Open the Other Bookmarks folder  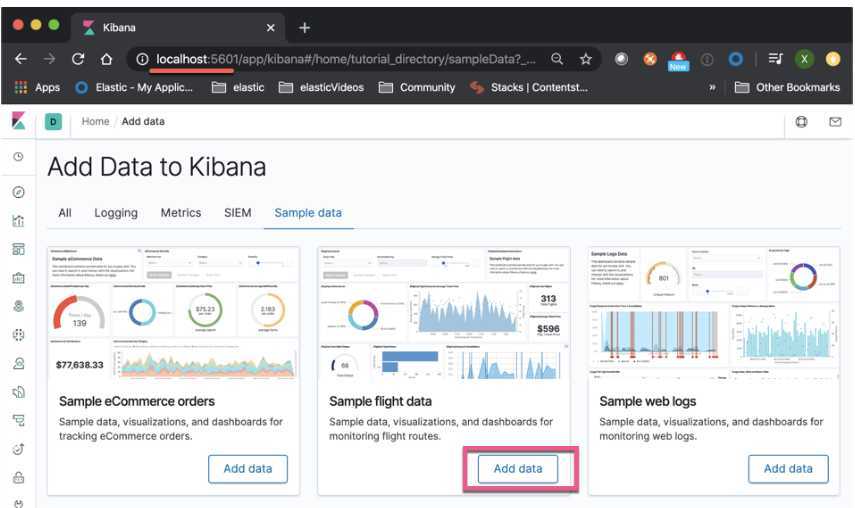pos(787,87)
